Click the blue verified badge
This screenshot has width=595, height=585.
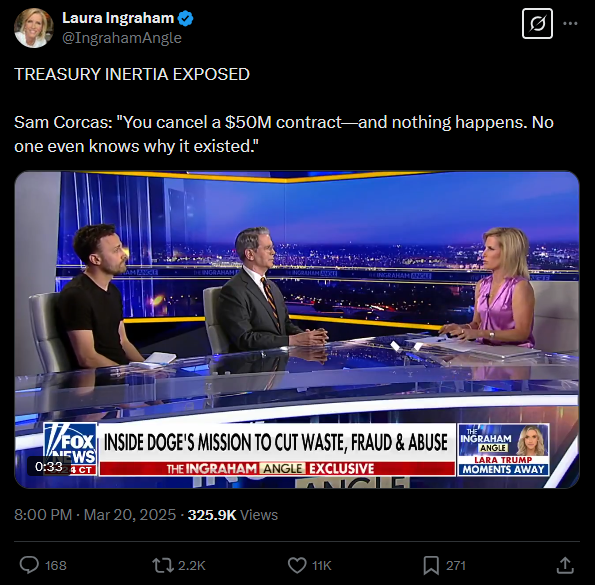pyautogui.click(x=186, y=18)
